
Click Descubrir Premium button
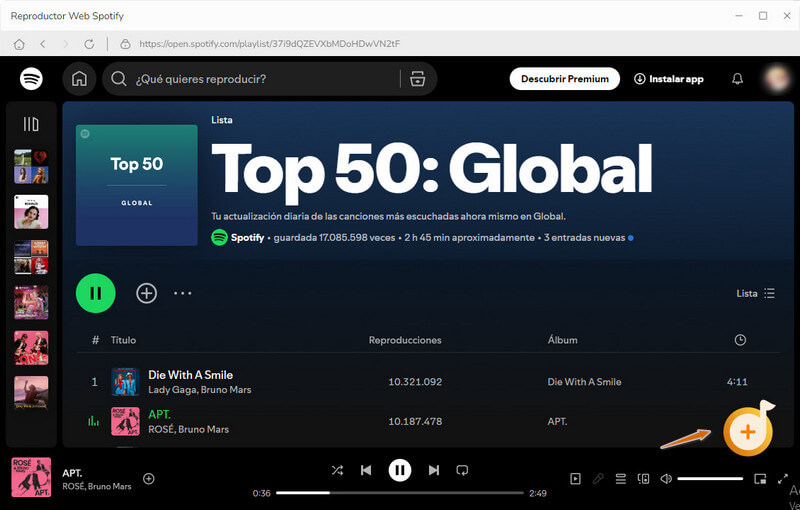(565, 79)
